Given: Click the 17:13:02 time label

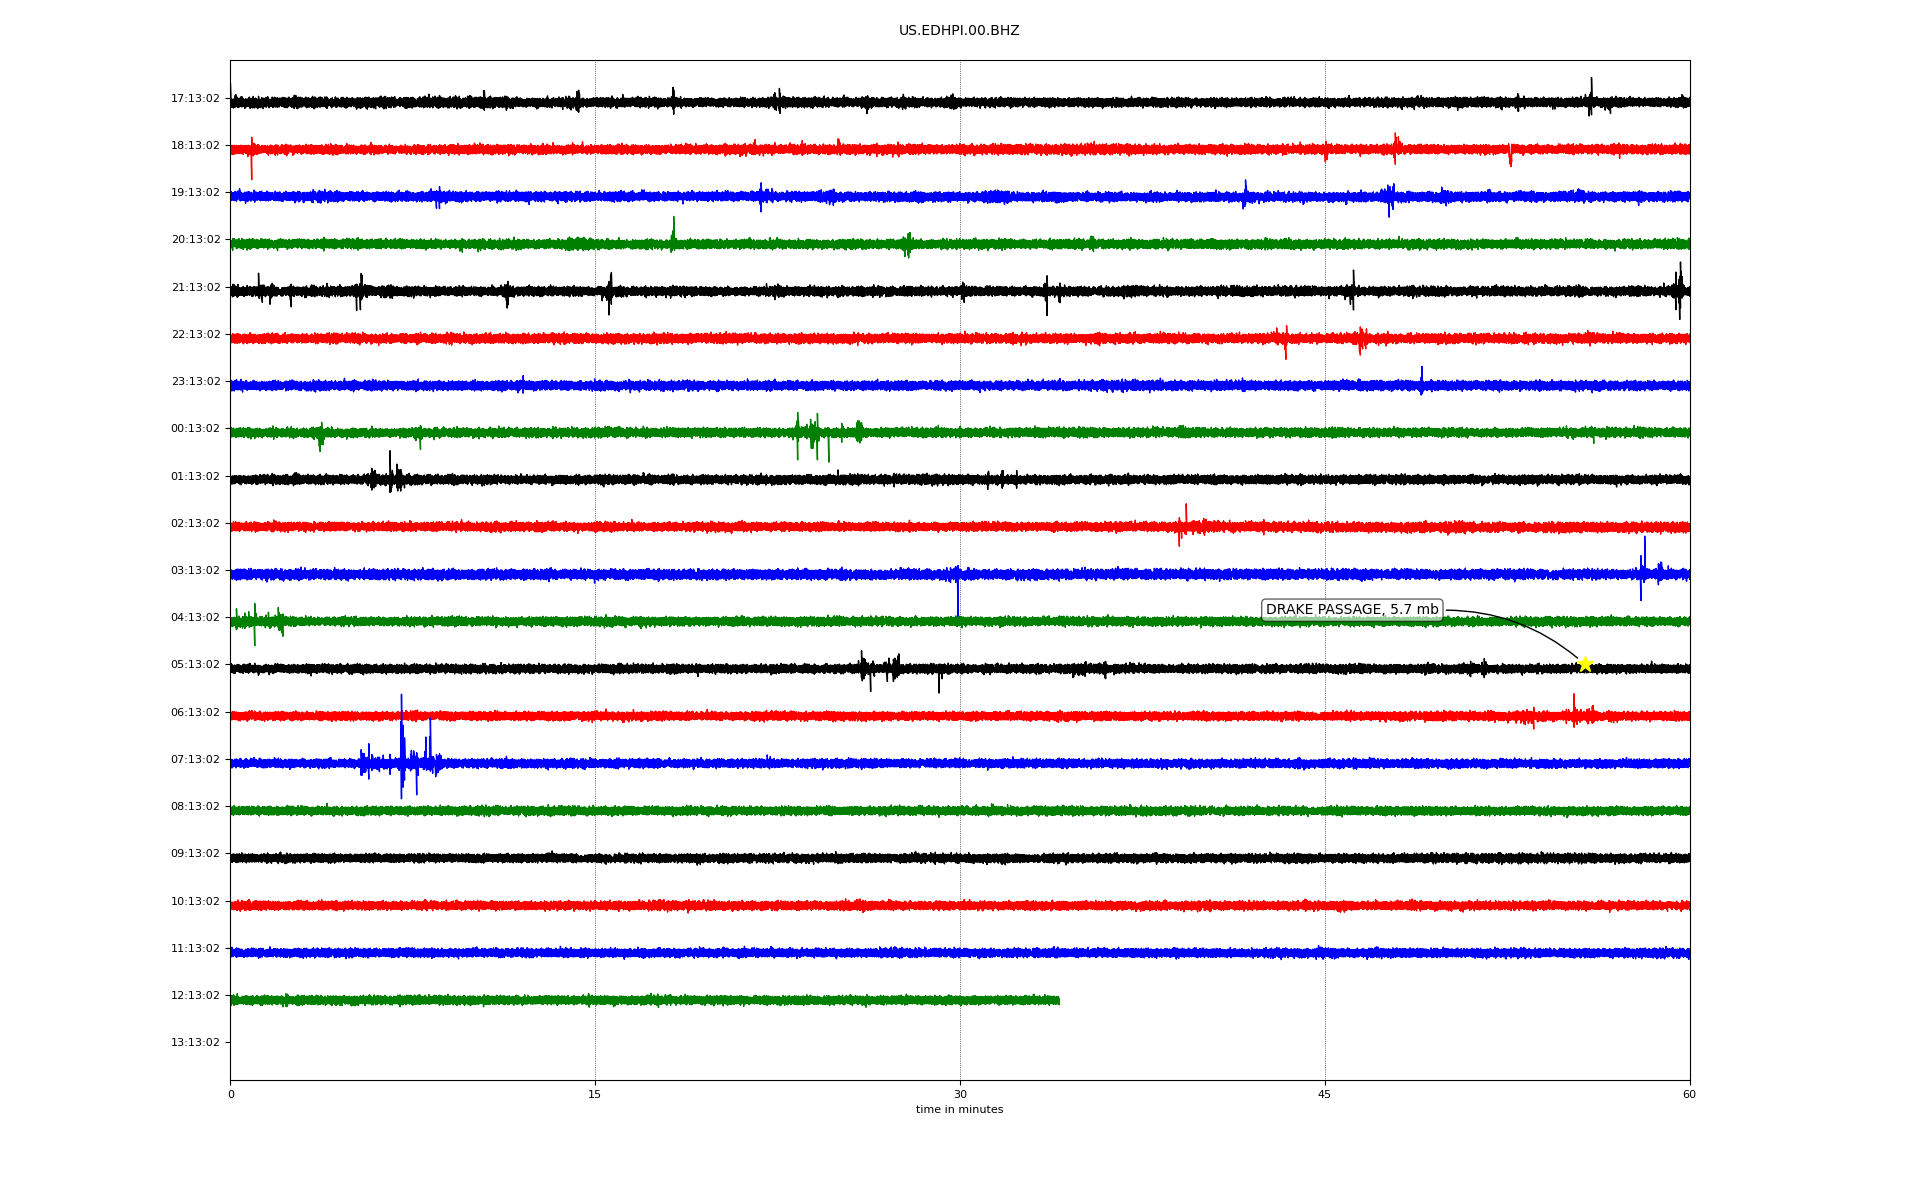Looking at the screenshot, I should coord(195,99).
